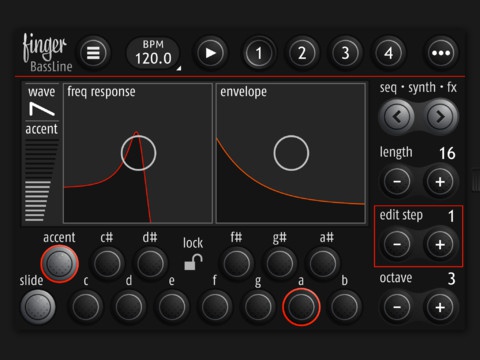
Task: Go to previous seq/synth/fx page arrow
Action: (x=397, y=117)
